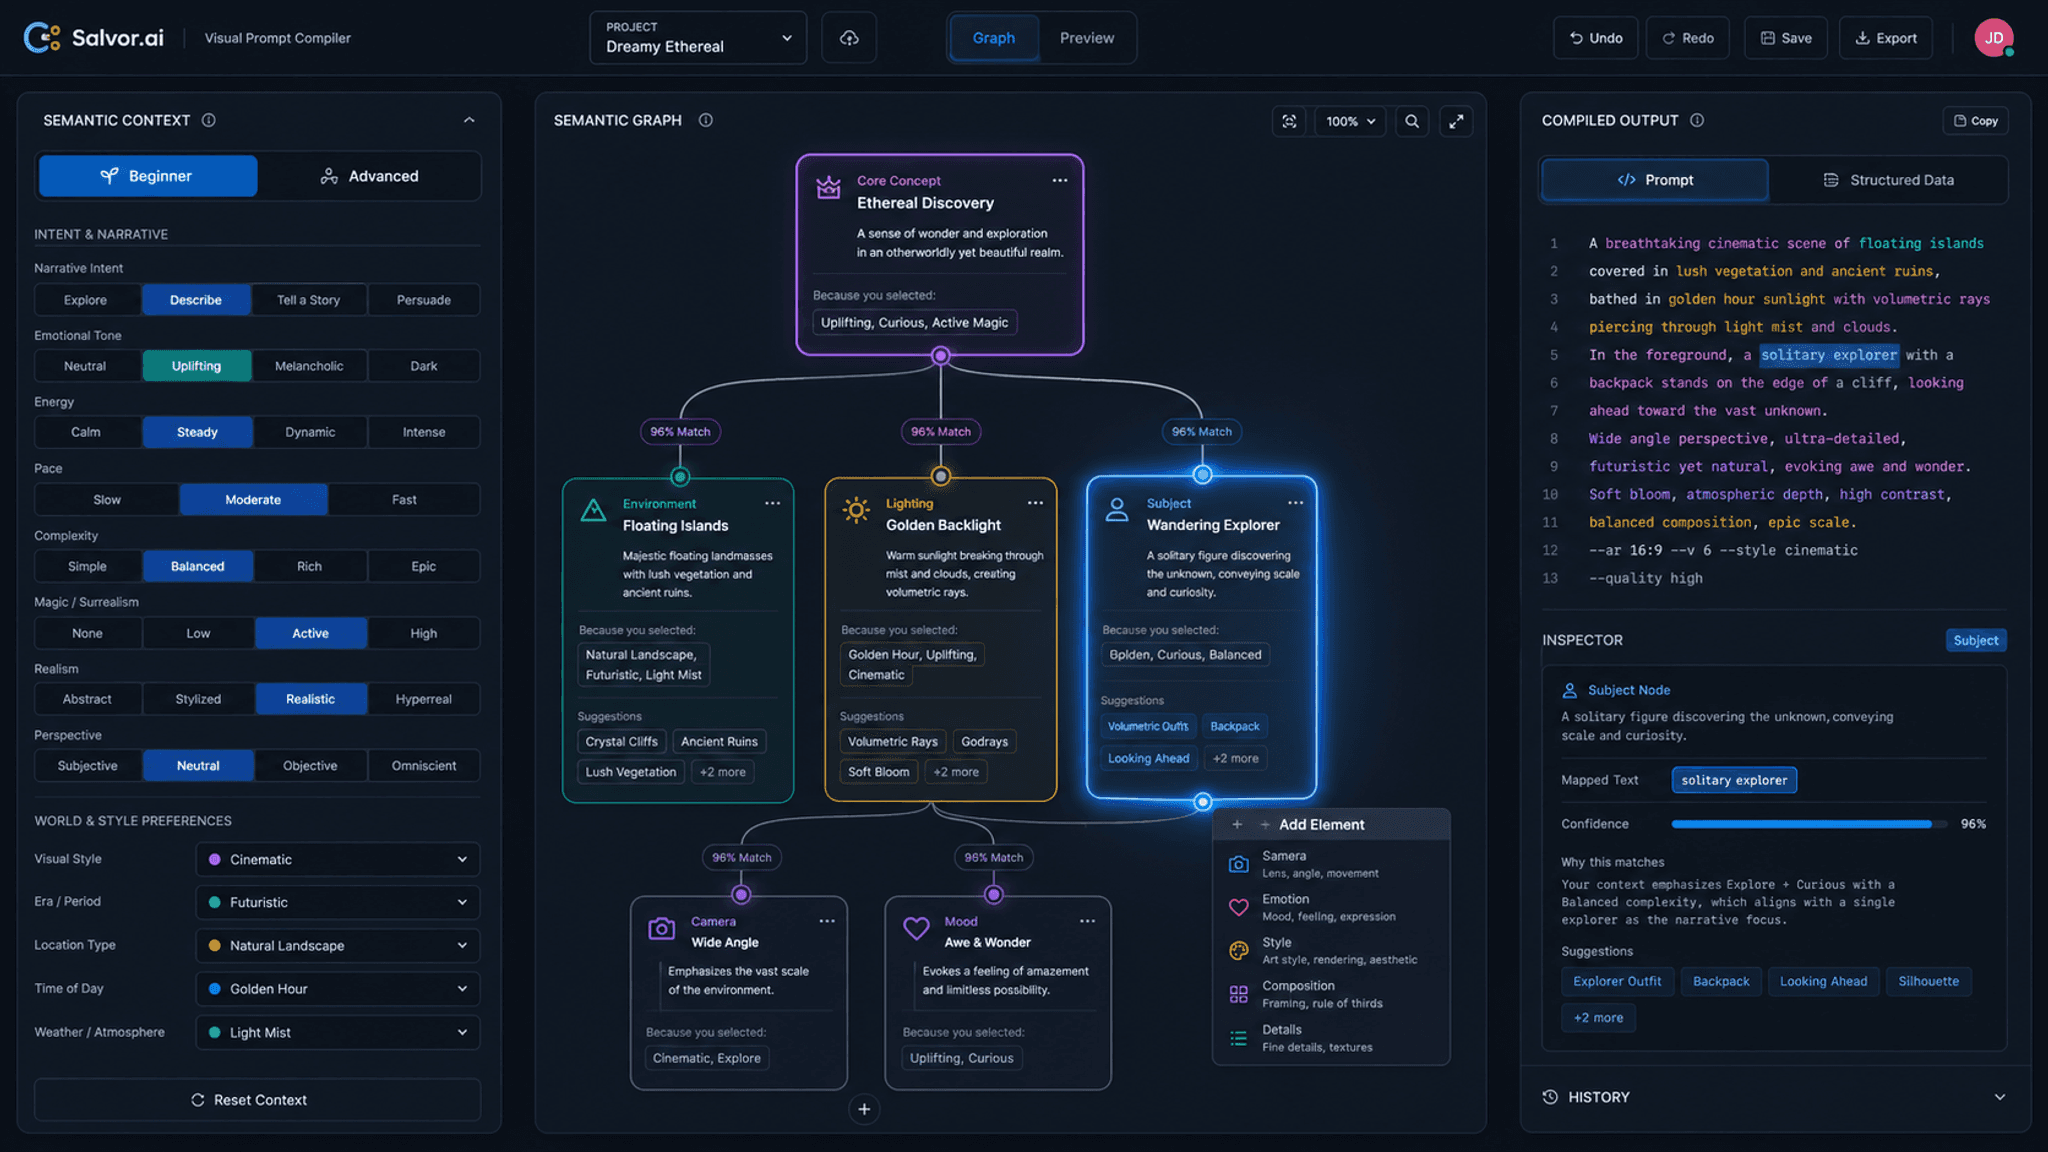2048x1152 pixels.
Task: Click the Subject person icon in node
Action: 1117,510
